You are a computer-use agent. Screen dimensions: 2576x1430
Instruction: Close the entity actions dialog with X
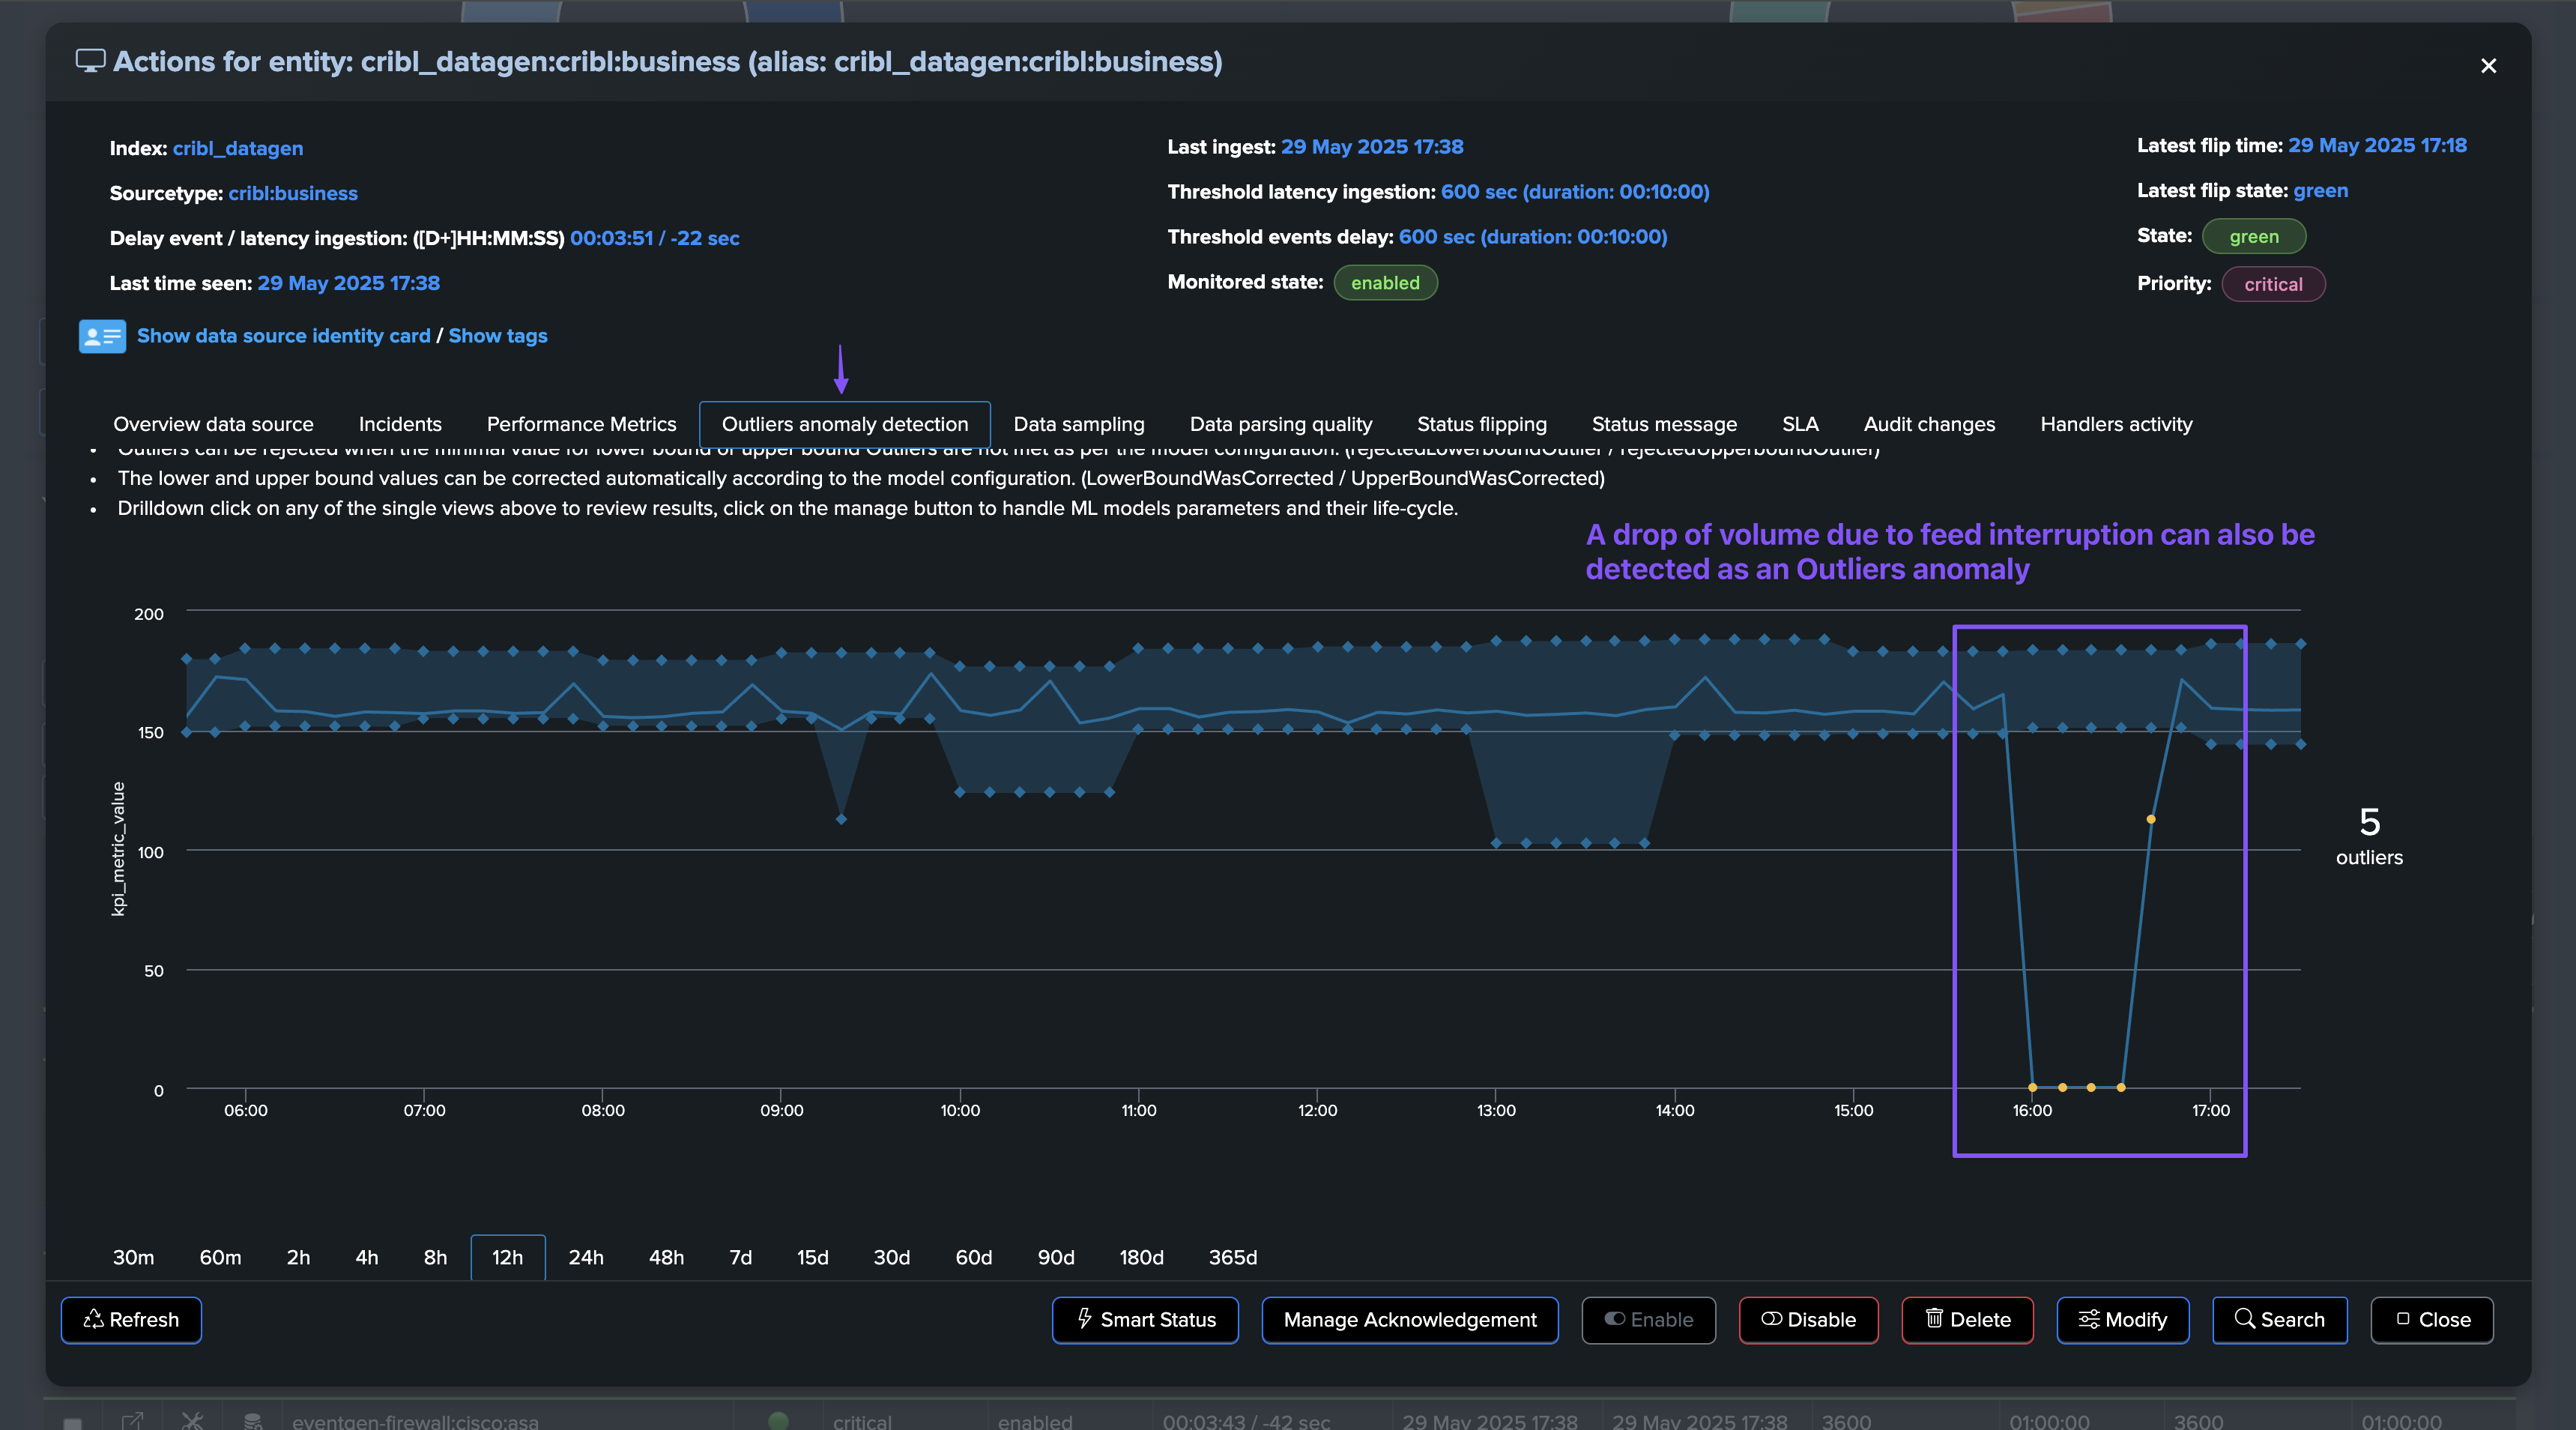coord(2488,66)
